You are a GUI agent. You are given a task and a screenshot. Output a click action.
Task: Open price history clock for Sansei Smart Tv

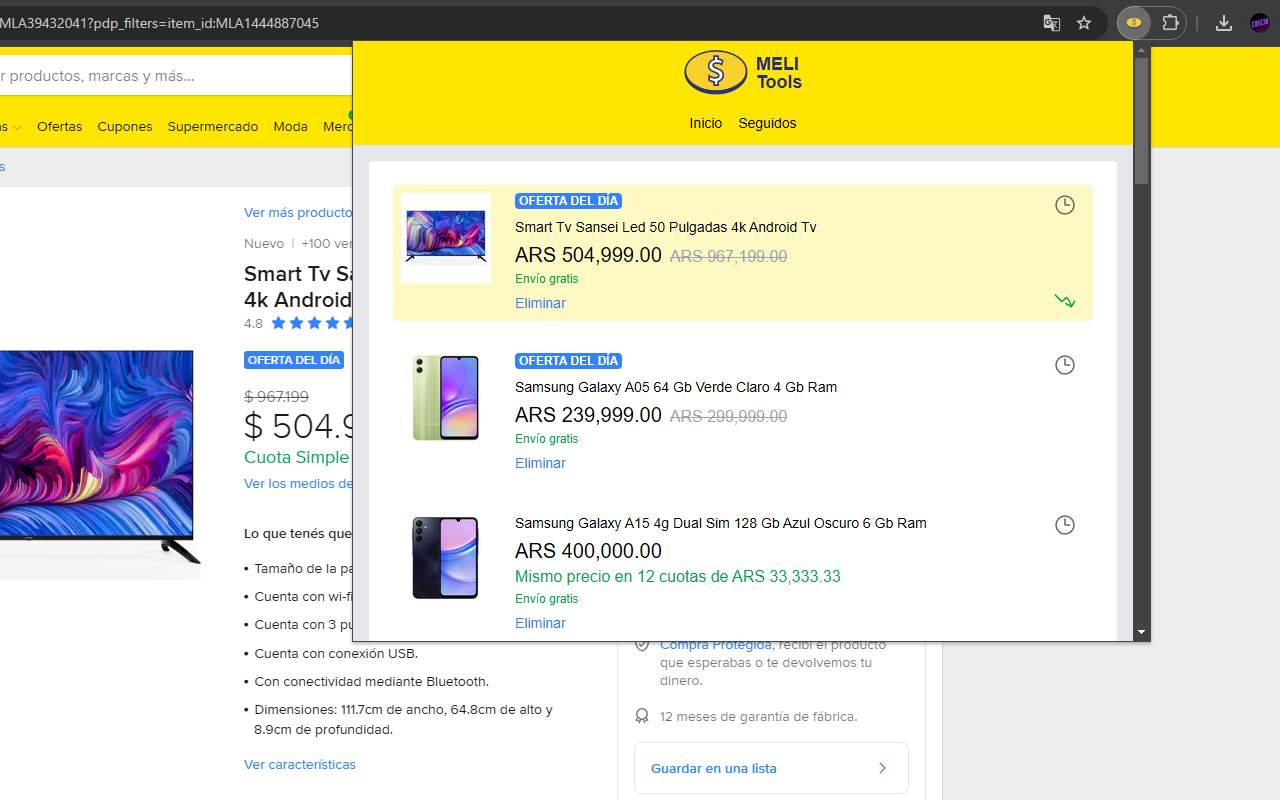(1065, 205)
